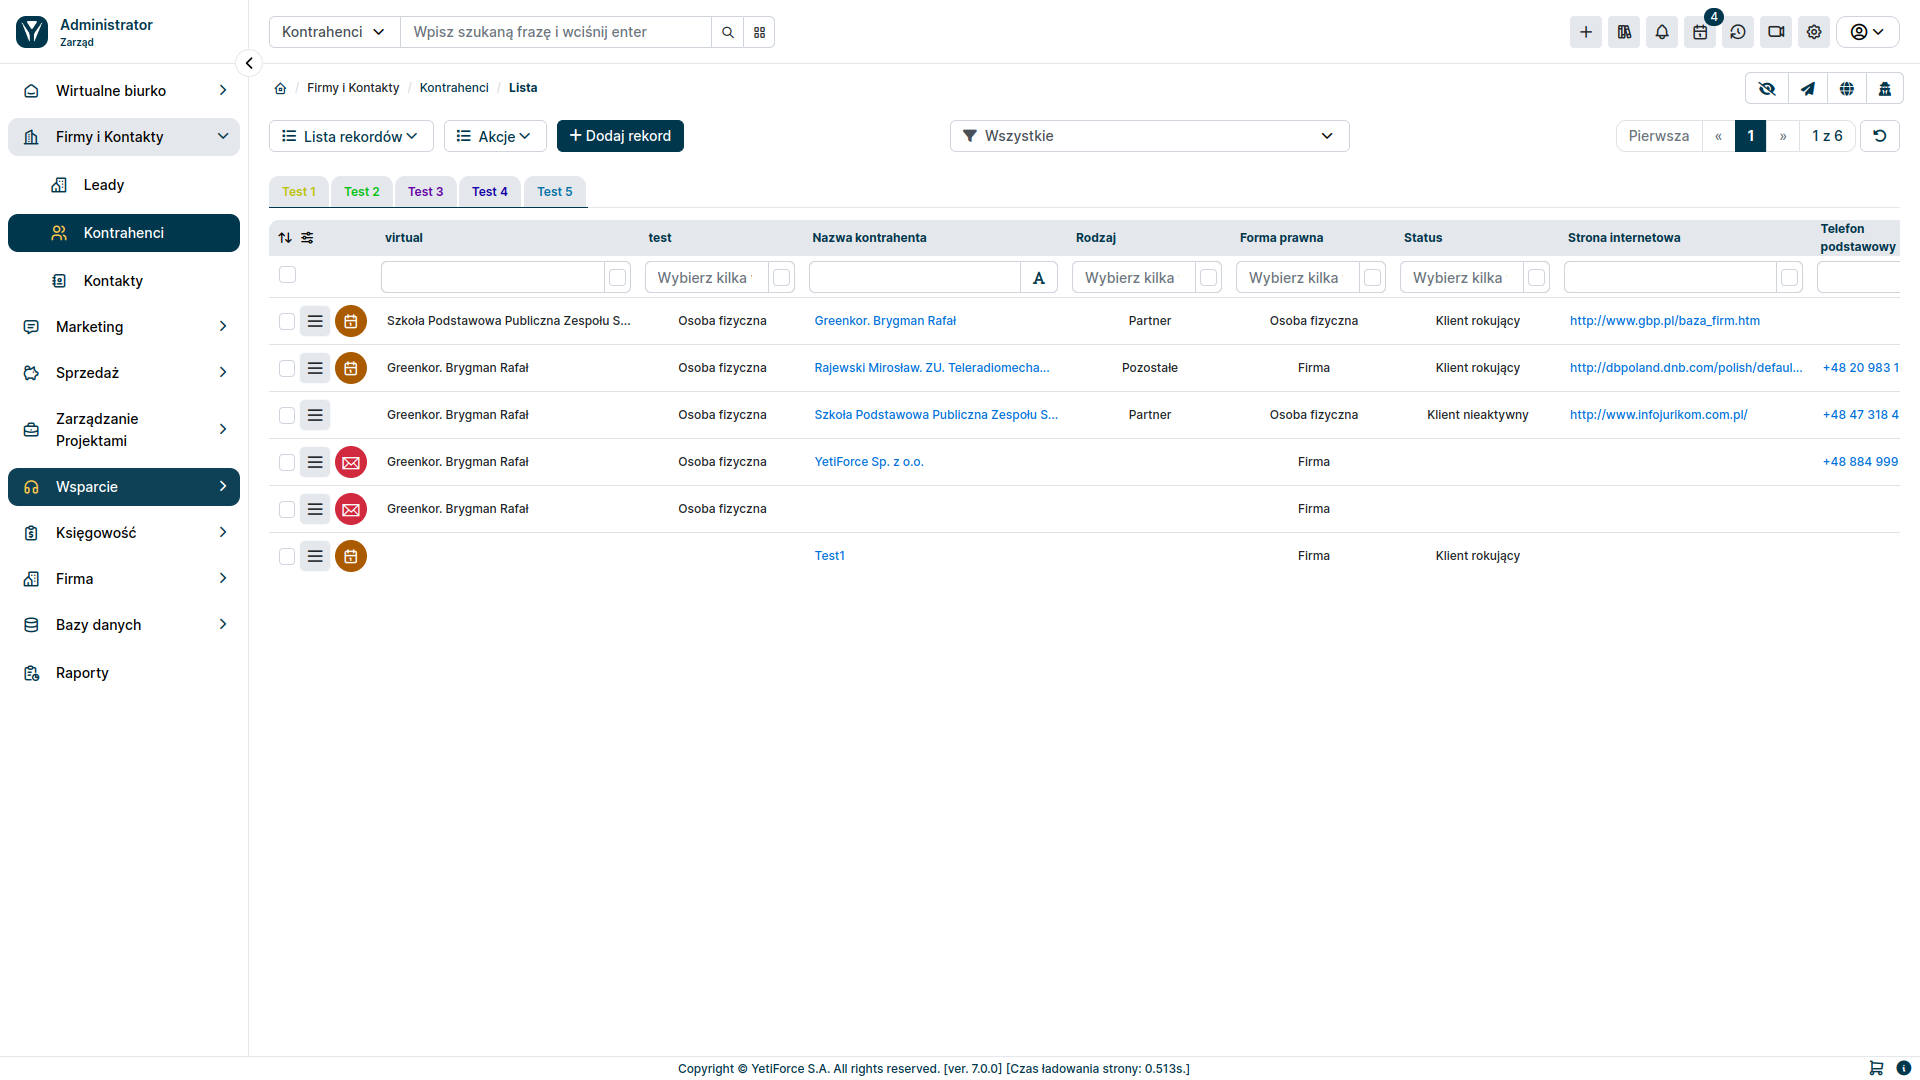
Task: Tick the checkbox in the test filter field
Action: 782,278
